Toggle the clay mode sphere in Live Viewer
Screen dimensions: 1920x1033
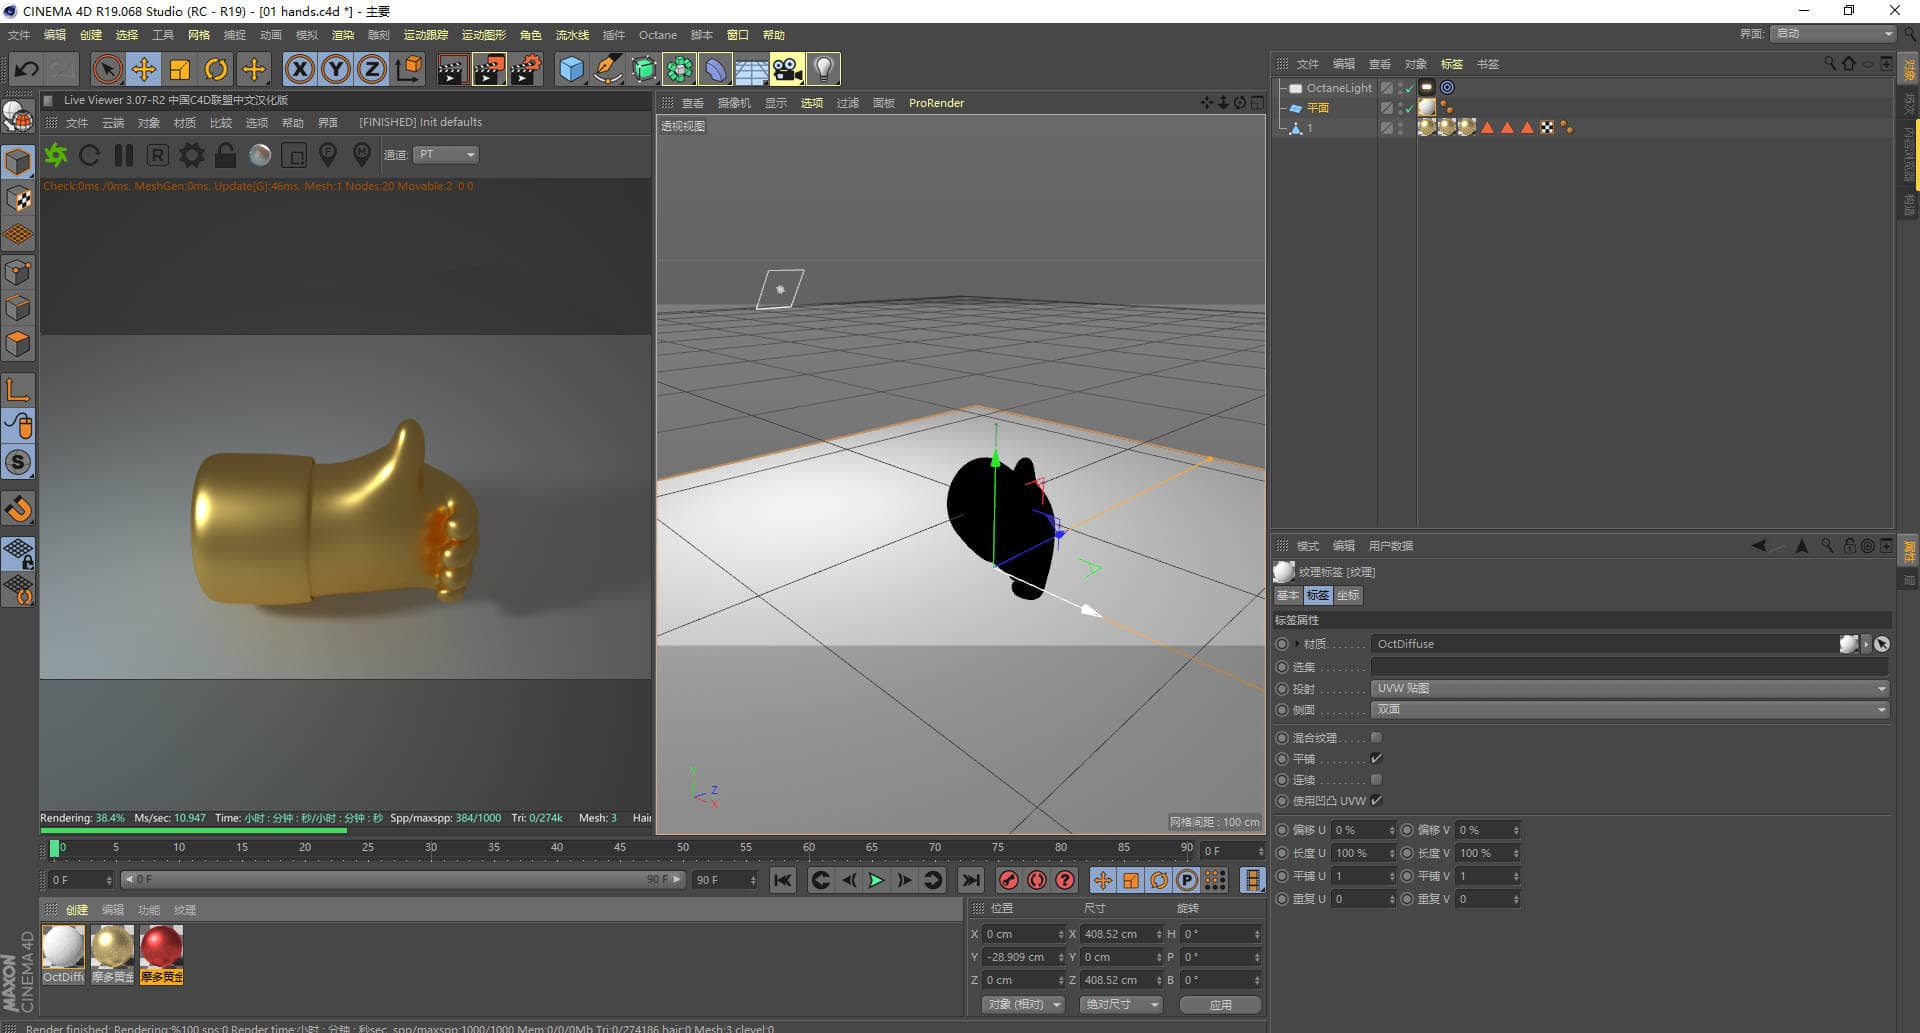[x=260, y=155]
